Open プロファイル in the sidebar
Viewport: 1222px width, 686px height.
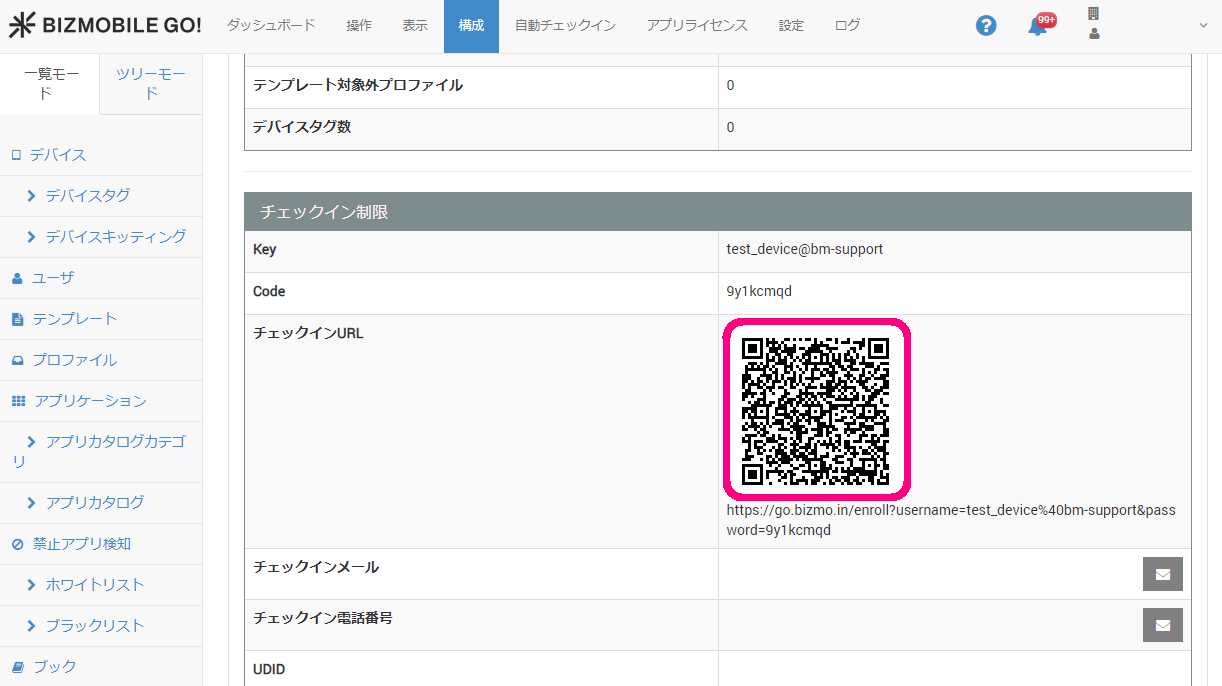[74, 360]
